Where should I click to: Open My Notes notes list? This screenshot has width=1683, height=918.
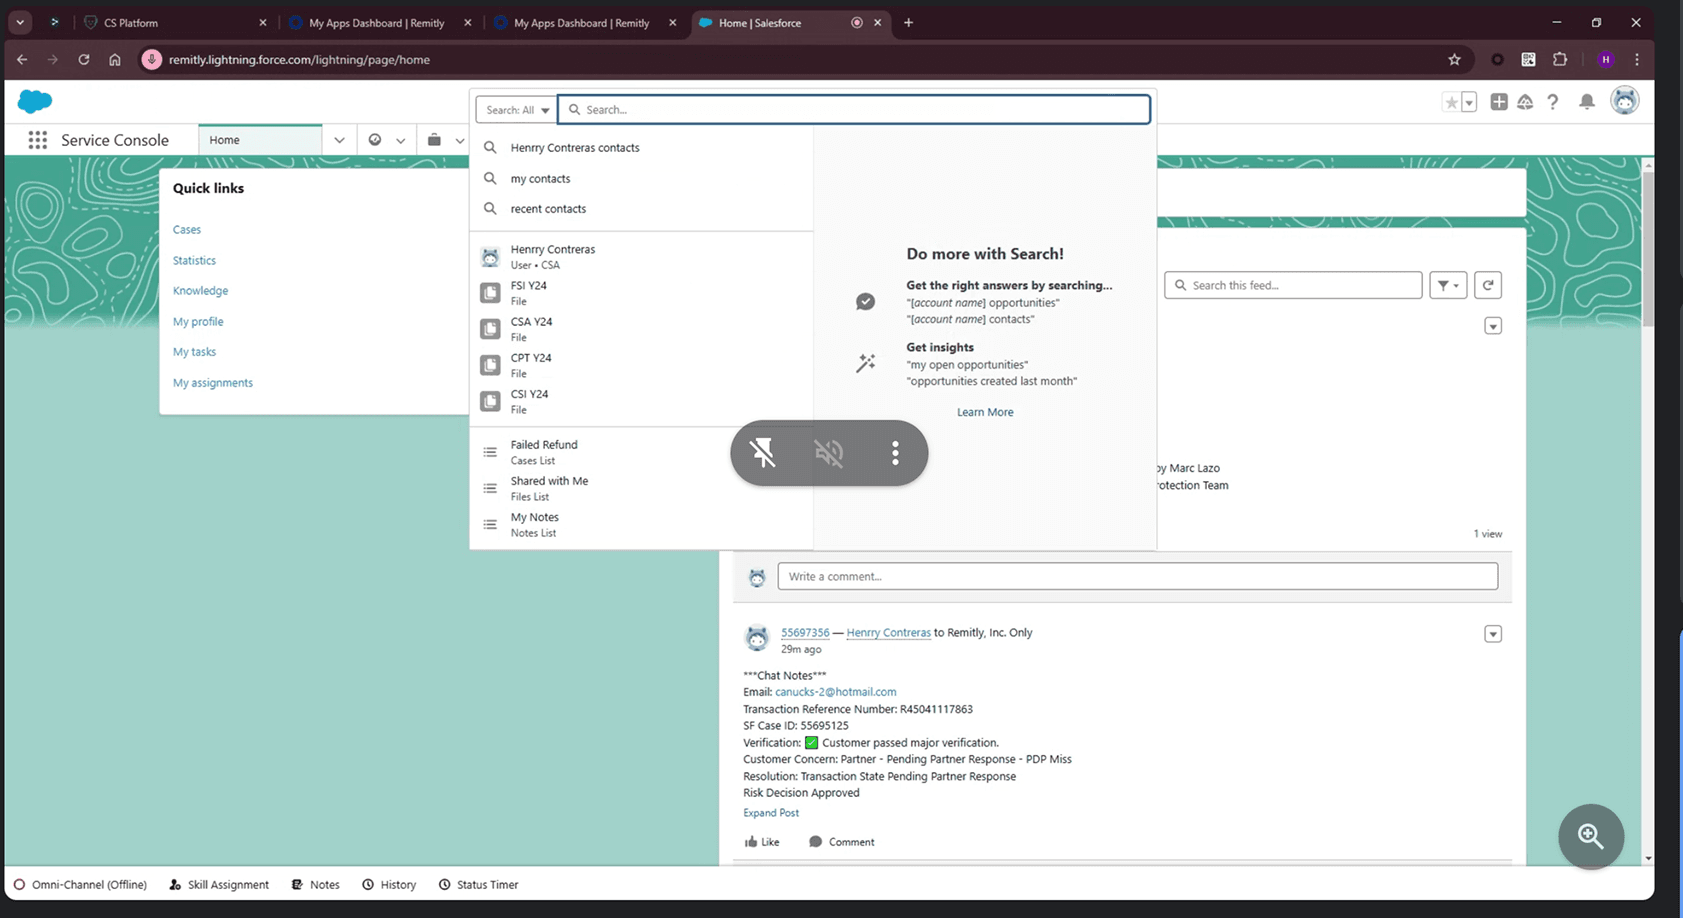point(641,524)
